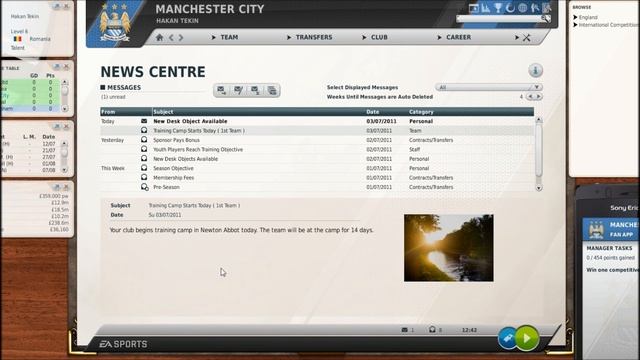The image size is (640, 360).
Task: Navigate back with left arrow
Action: (x=171, y=38)
